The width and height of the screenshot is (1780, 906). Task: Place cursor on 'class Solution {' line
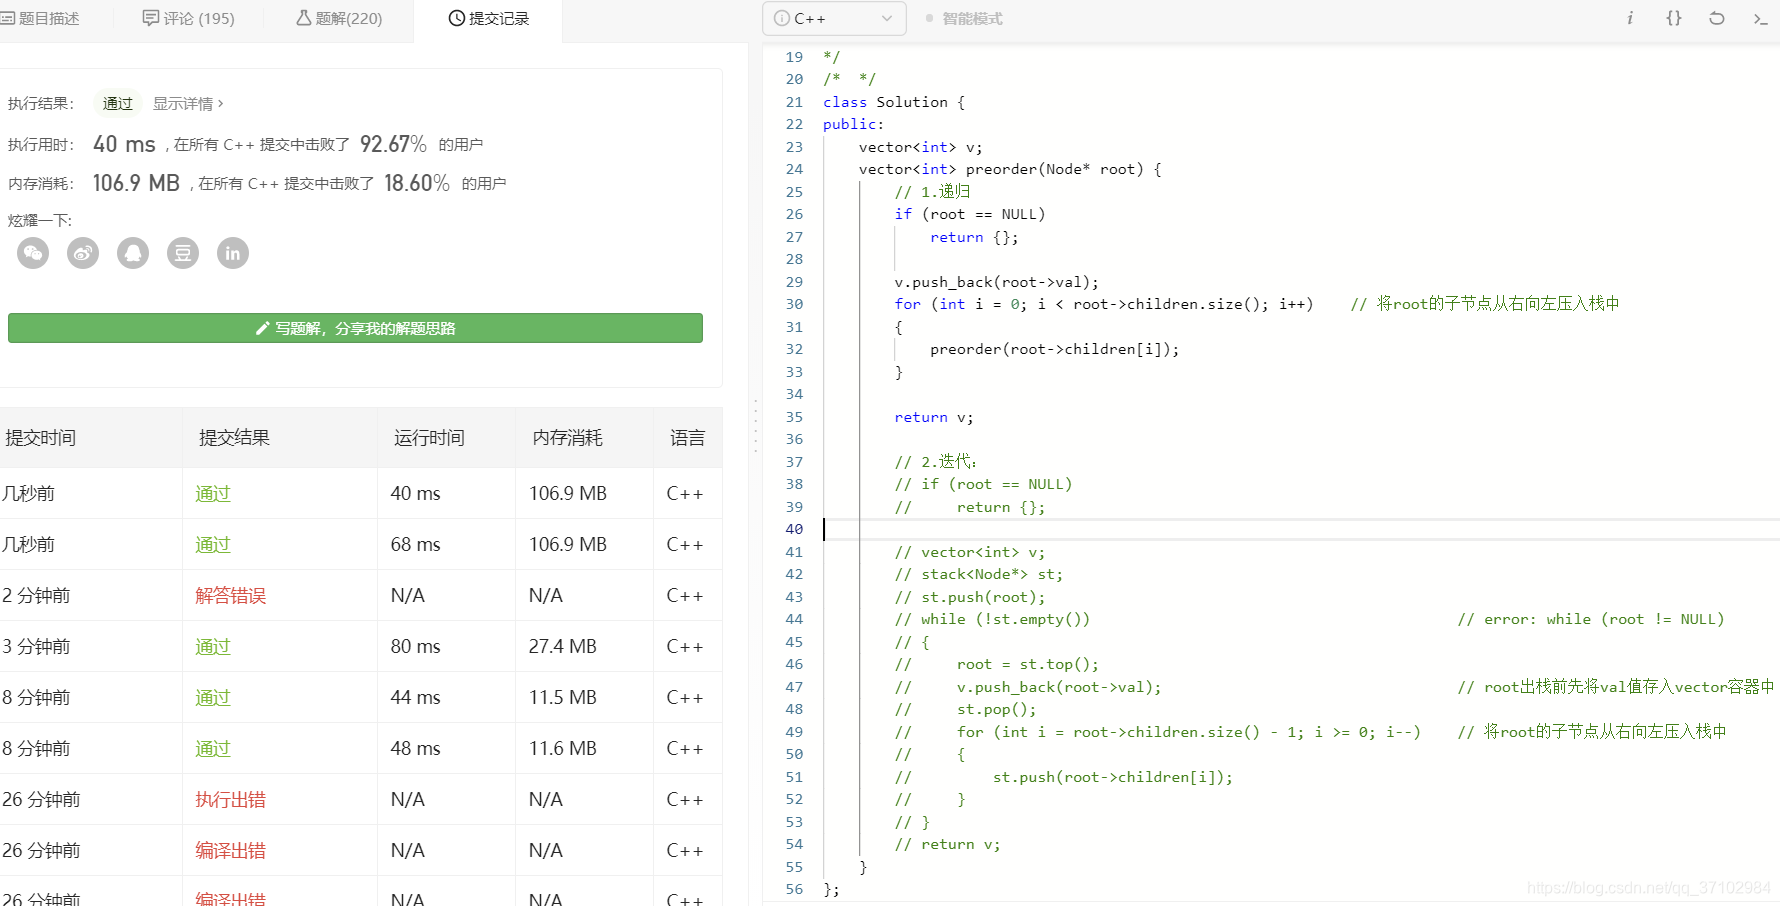click(x=894, y=102)
